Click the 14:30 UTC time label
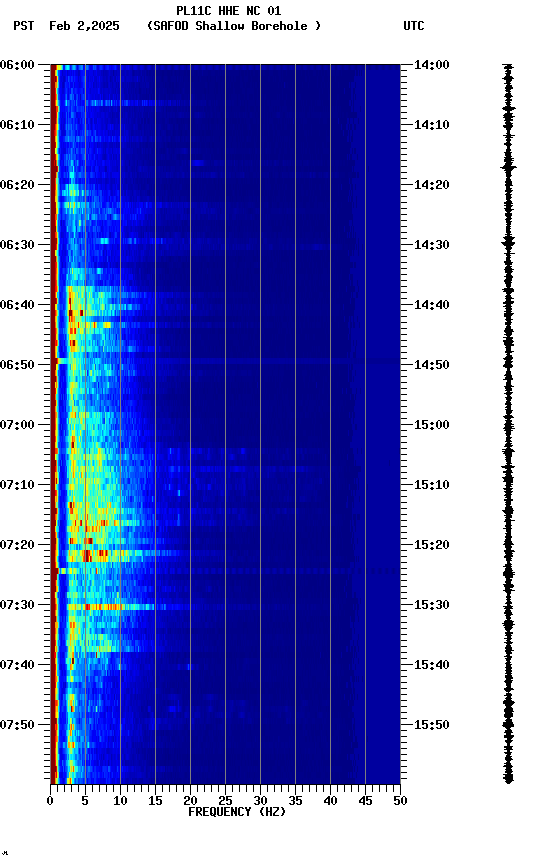552x864 pixels. click(x=432, y=245)
